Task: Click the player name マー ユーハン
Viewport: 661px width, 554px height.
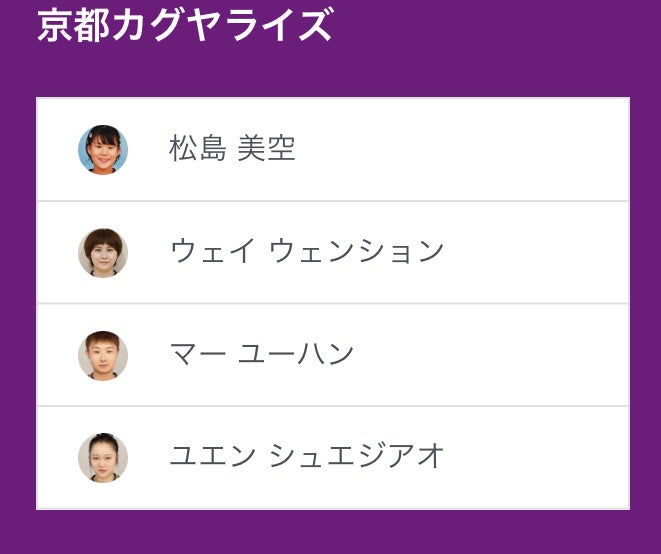Action: [262, 355]
